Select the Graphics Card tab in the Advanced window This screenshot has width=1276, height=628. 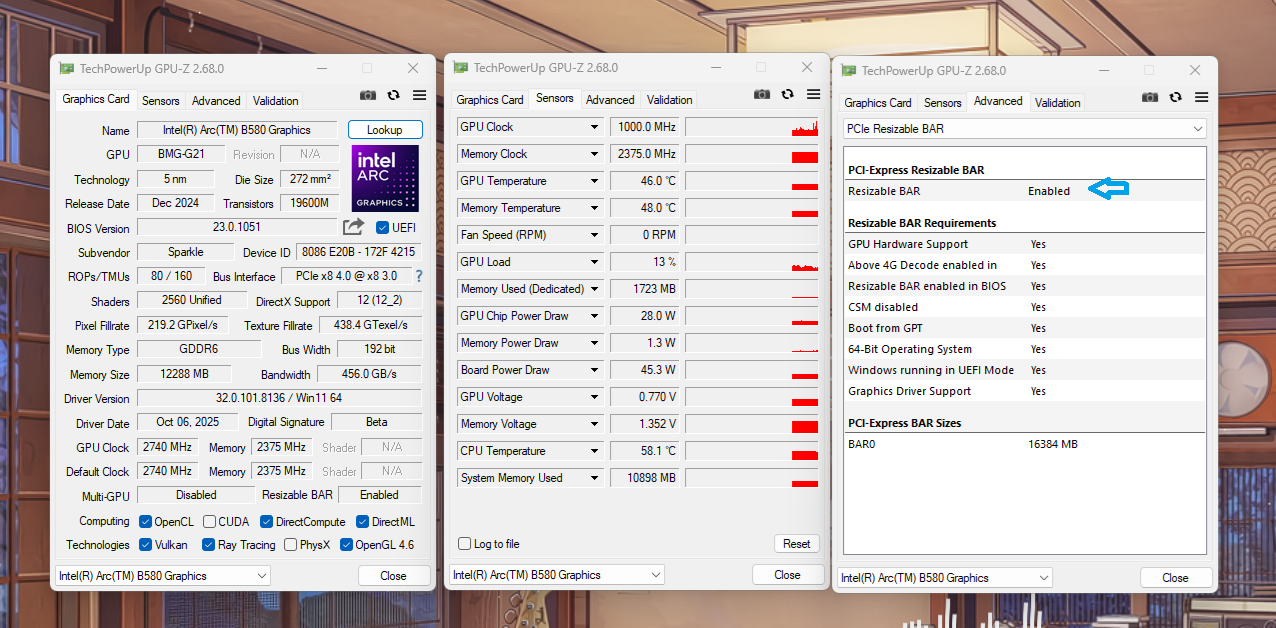click(877, 103)
